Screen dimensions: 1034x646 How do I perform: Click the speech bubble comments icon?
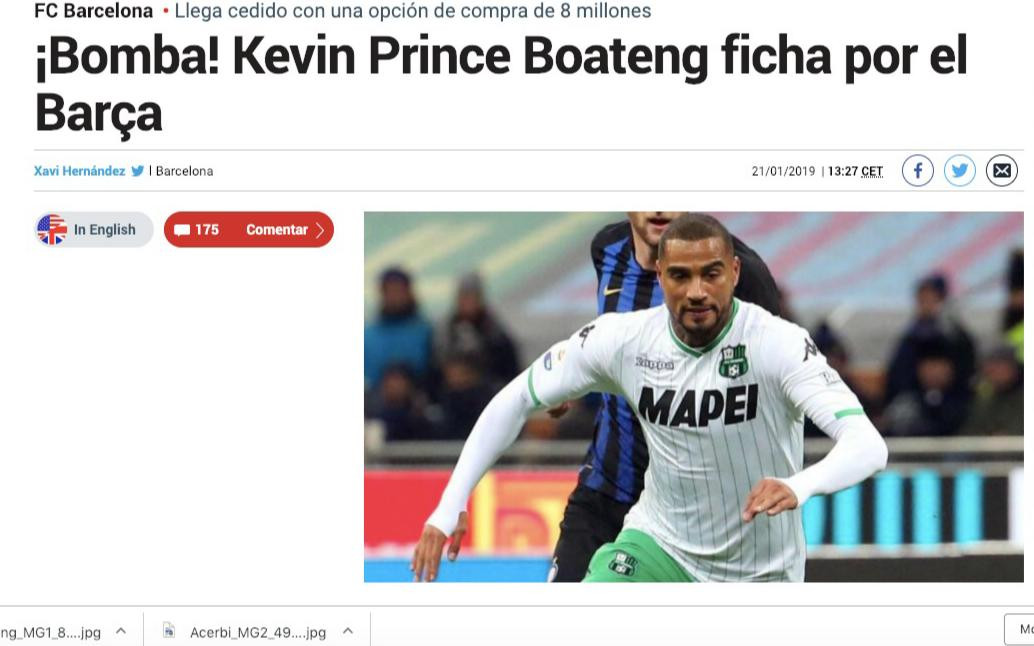click(x=182, y=230)
